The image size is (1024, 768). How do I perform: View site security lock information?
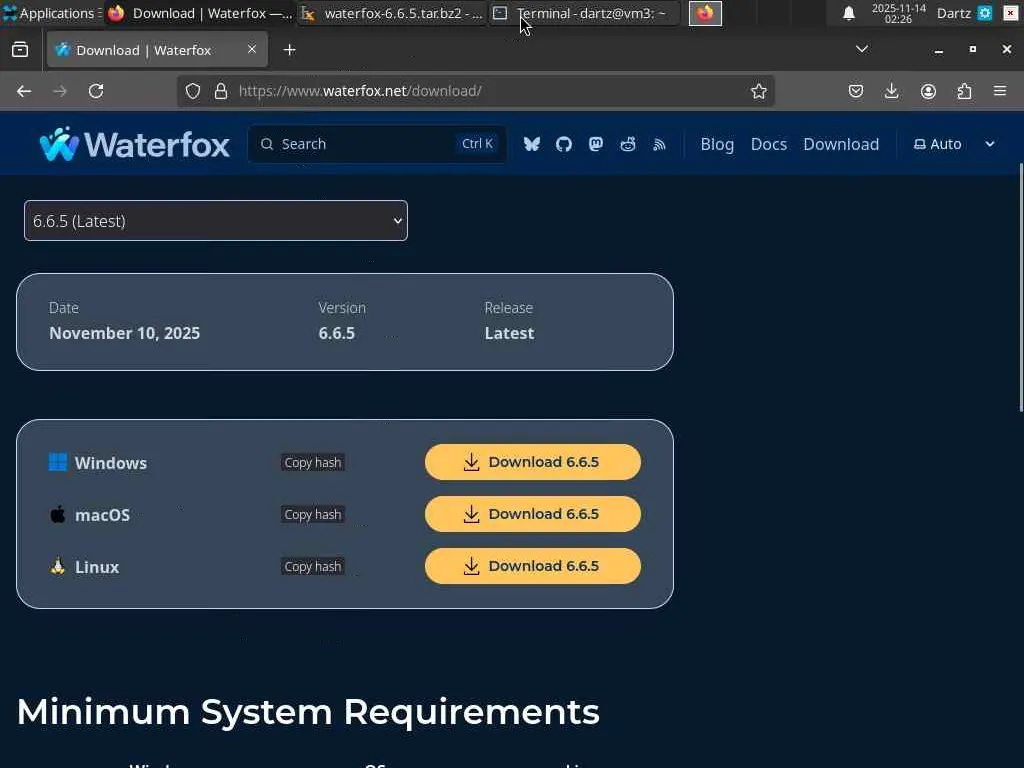[221, 91]
